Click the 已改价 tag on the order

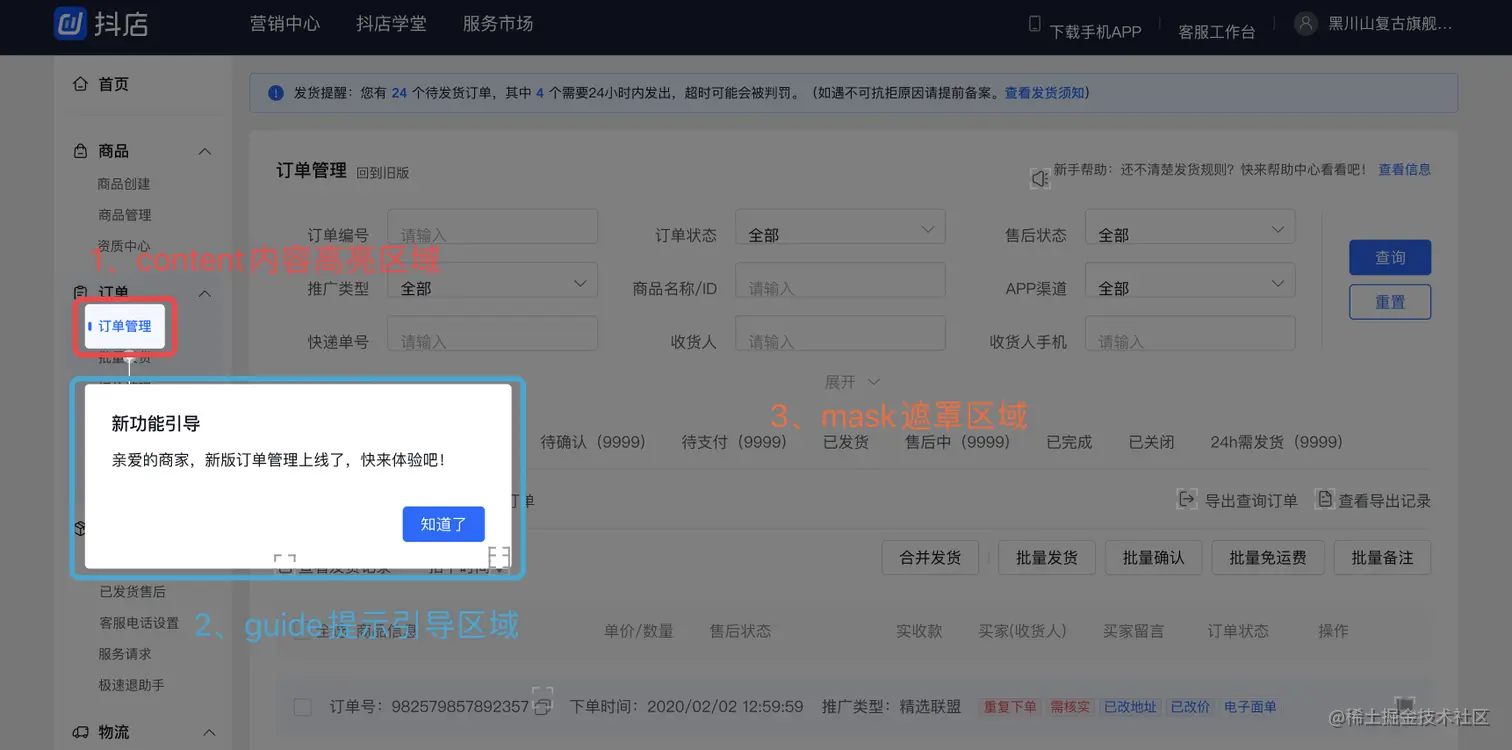point(1190,707)
